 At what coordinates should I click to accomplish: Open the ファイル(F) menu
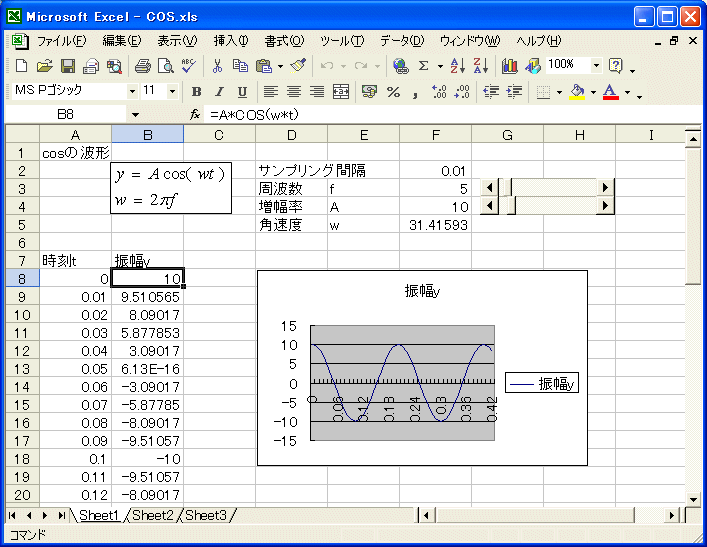61,41
